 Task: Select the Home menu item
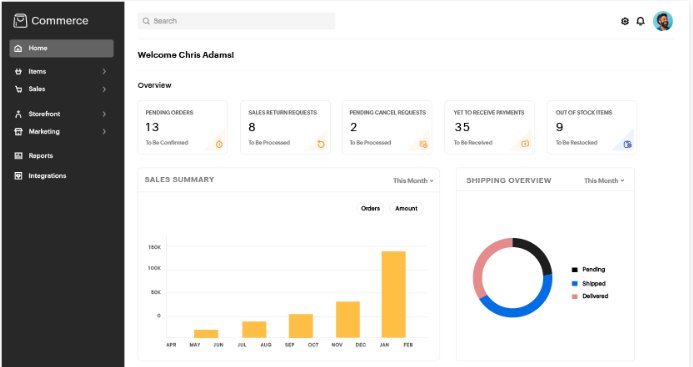pos(61,48)
